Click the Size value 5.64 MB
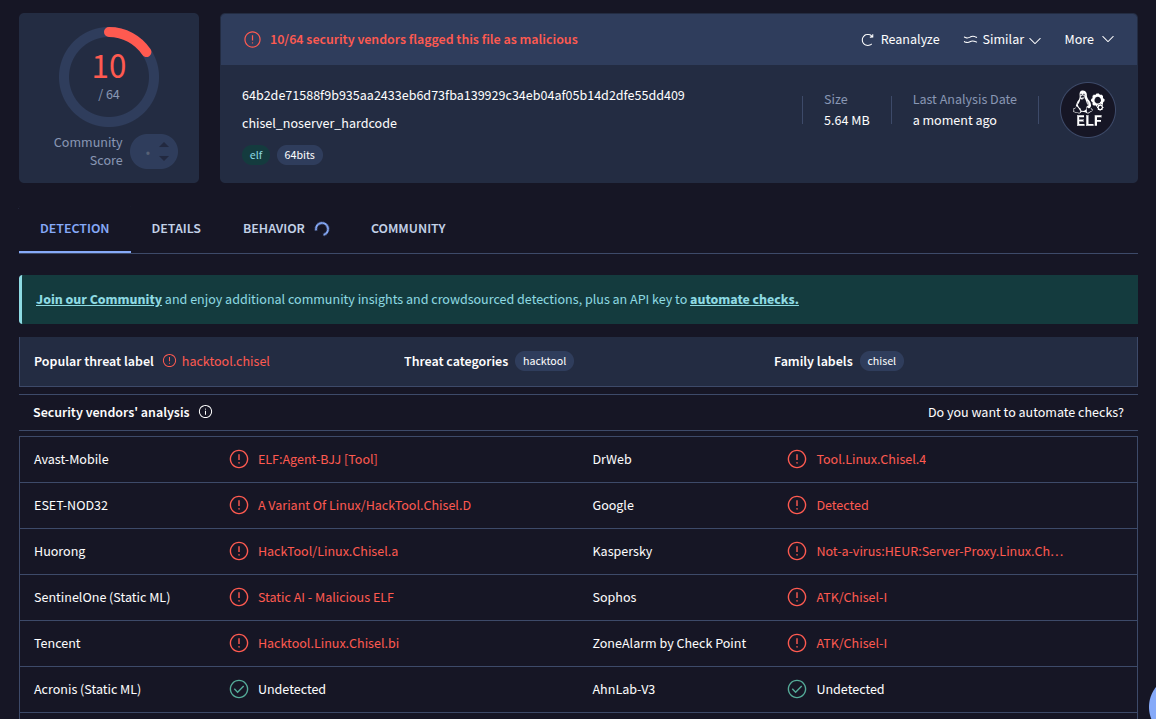 (x=846, y=120)
